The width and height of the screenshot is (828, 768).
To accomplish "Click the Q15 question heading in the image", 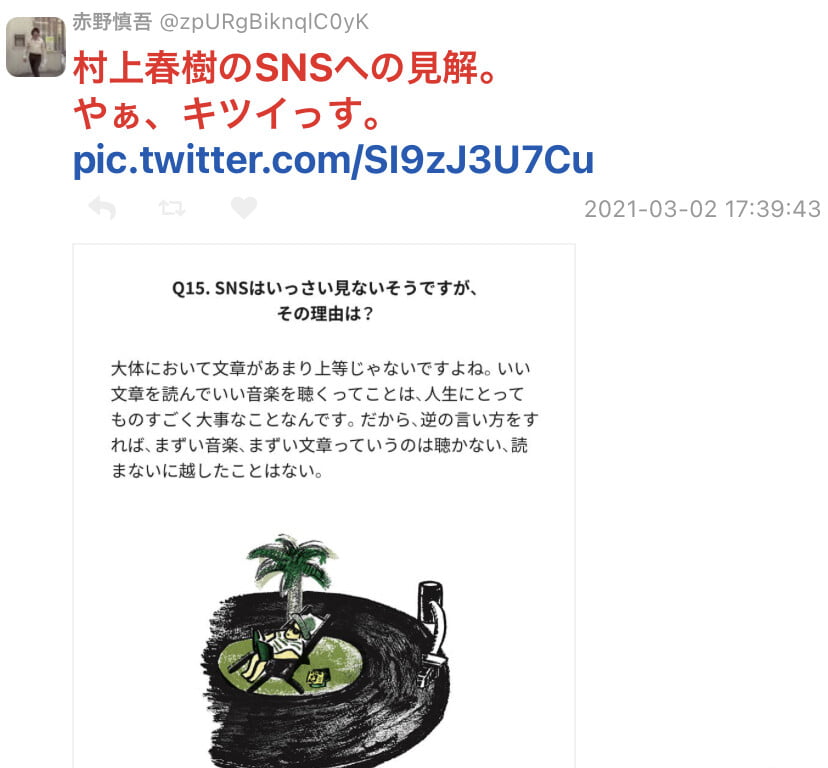I will 325,288.
